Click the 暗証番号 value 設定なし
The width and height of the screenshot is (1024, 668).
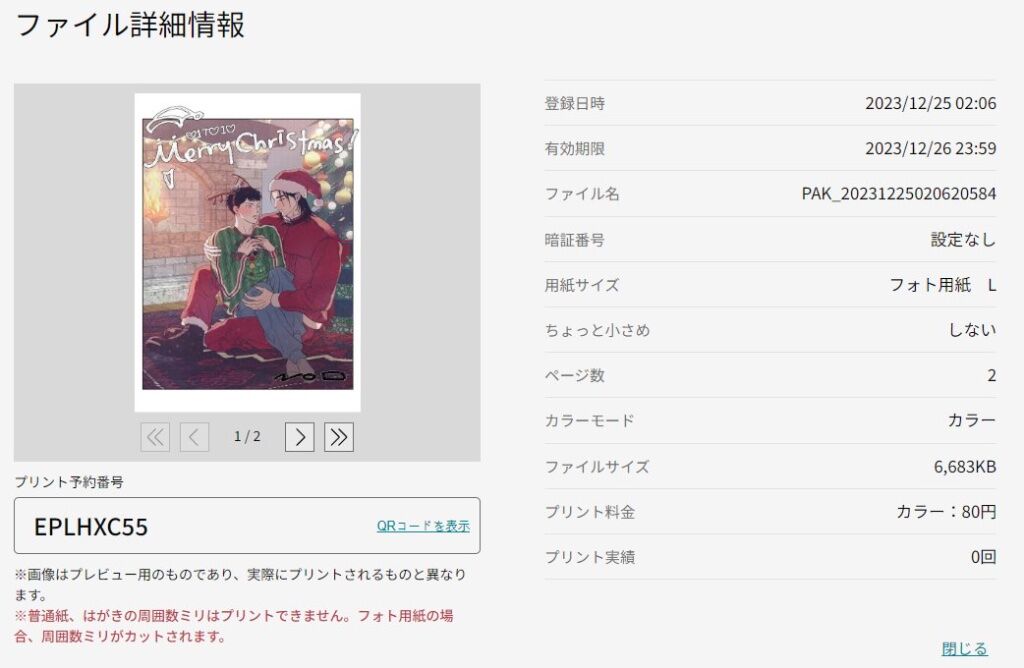(x=963, y=240)
